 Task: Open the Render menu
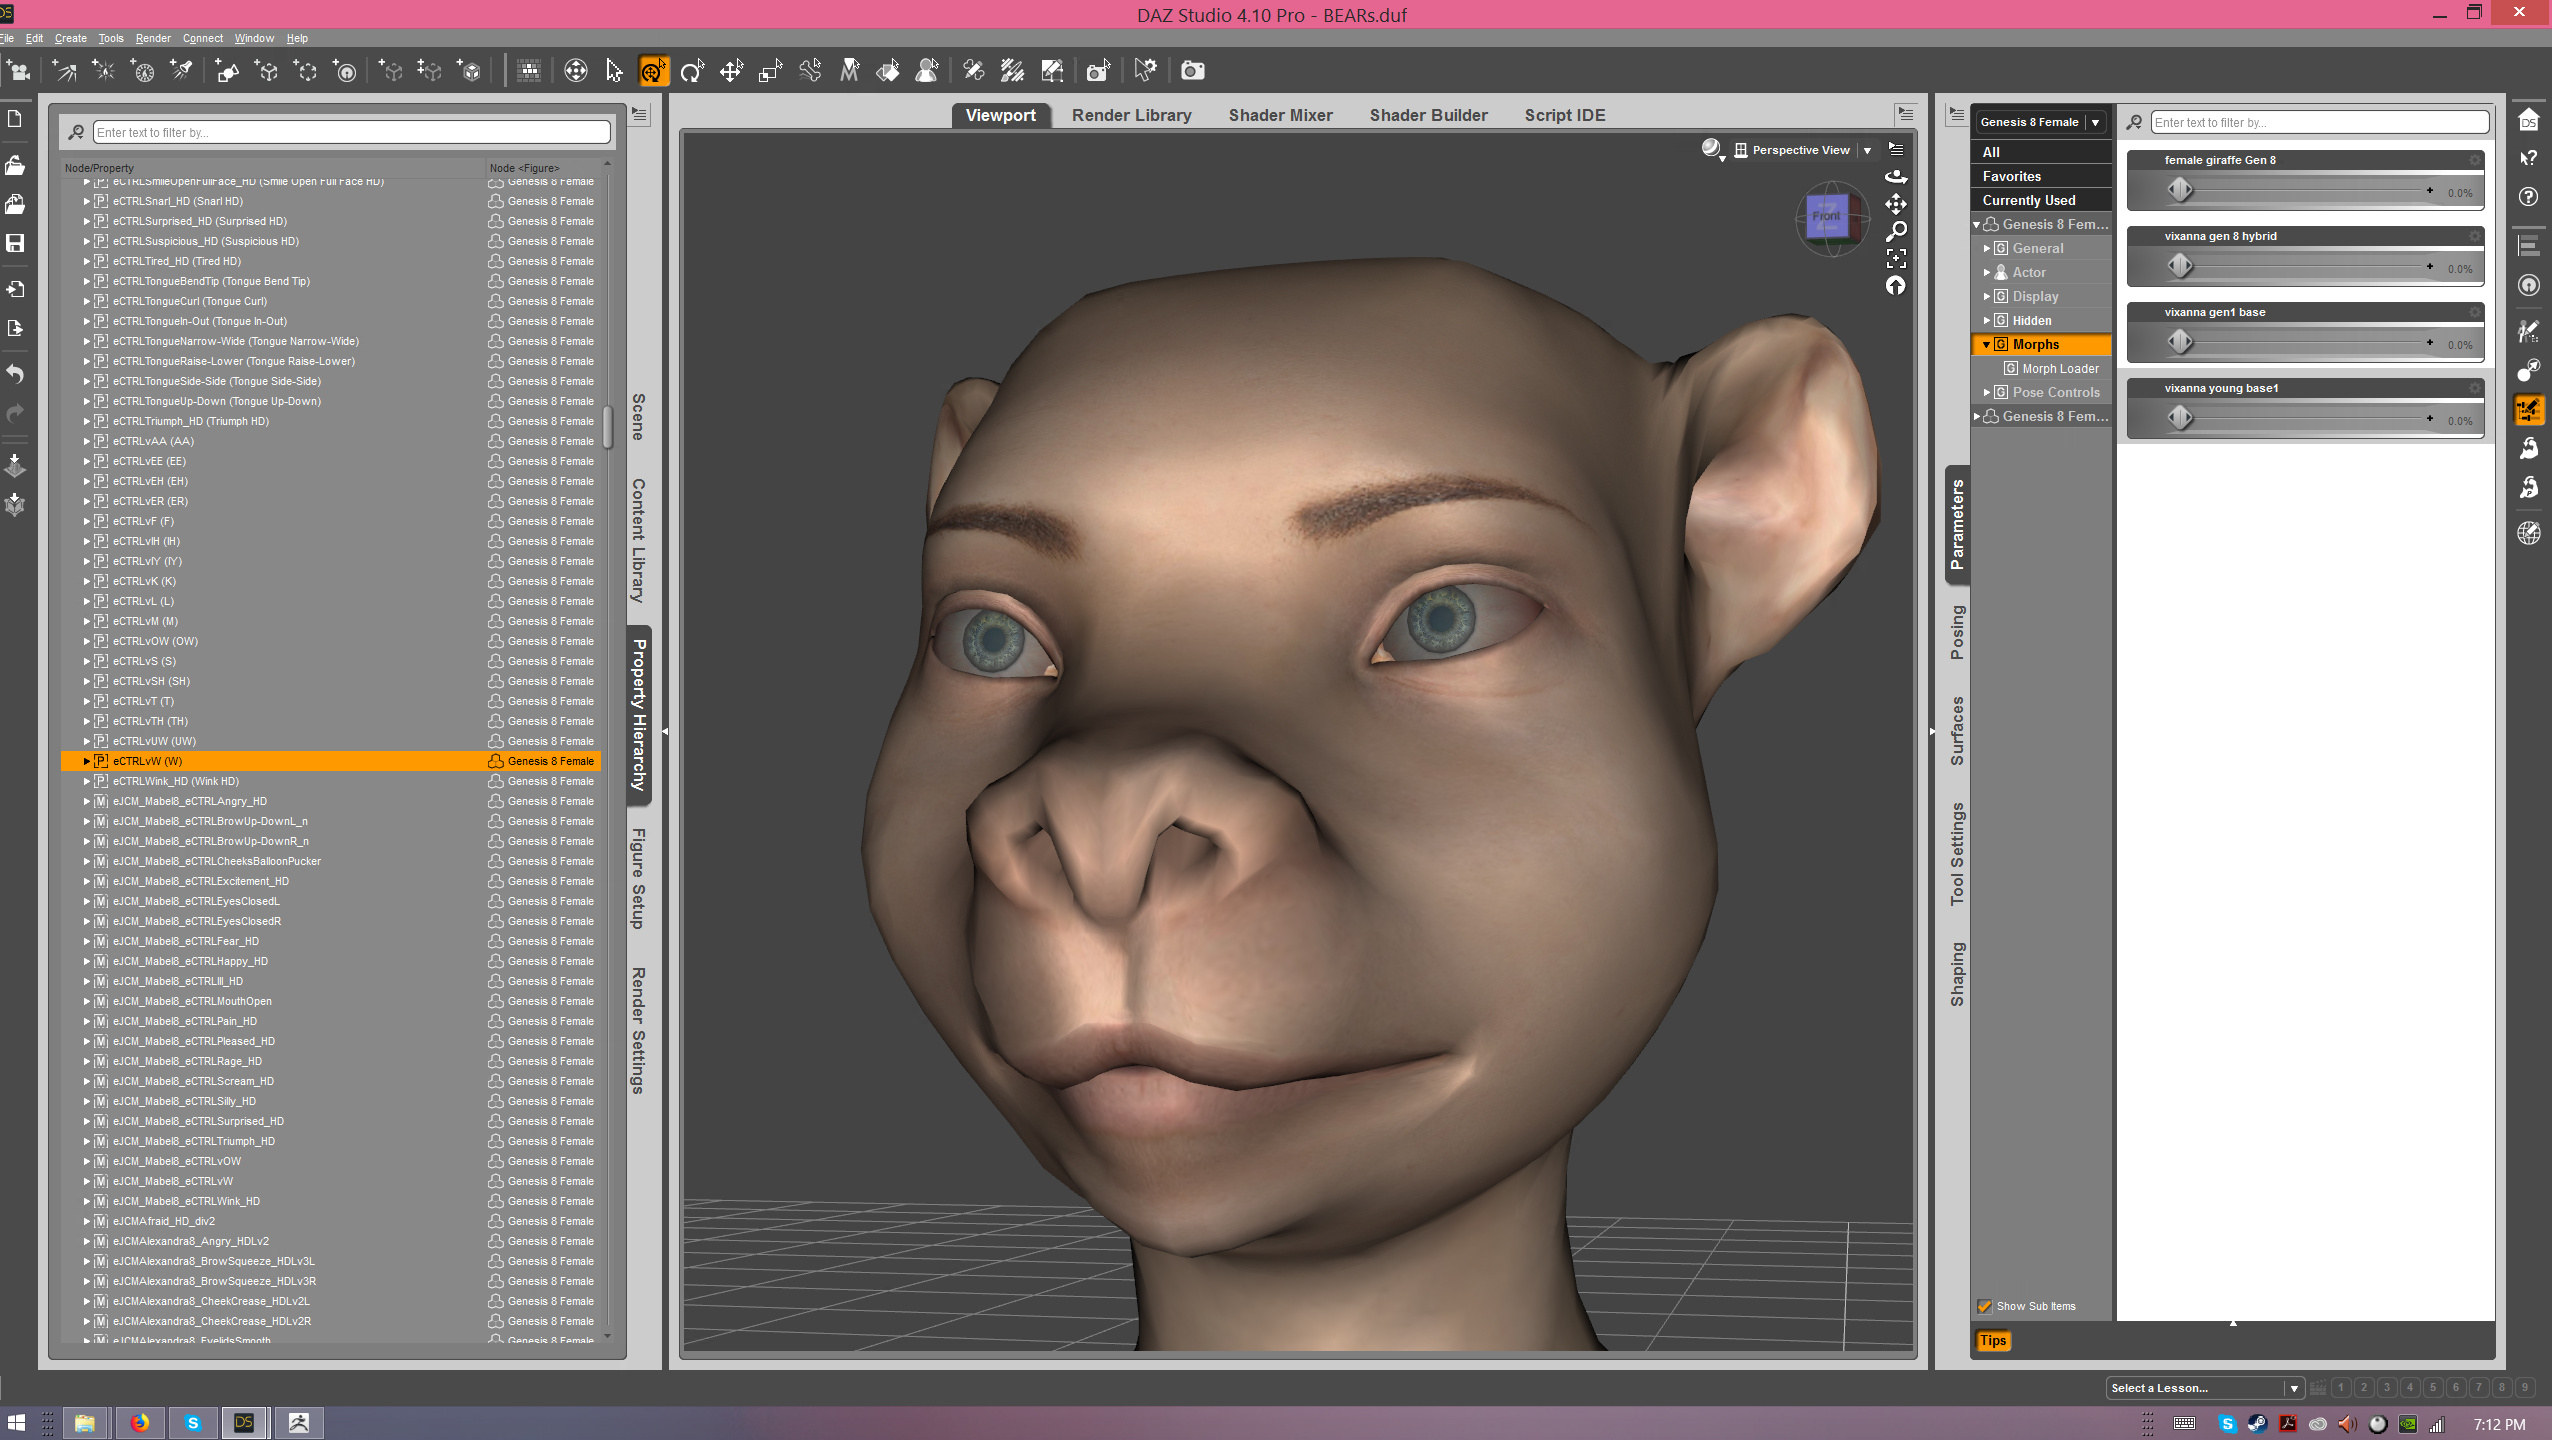click(153, 38)
